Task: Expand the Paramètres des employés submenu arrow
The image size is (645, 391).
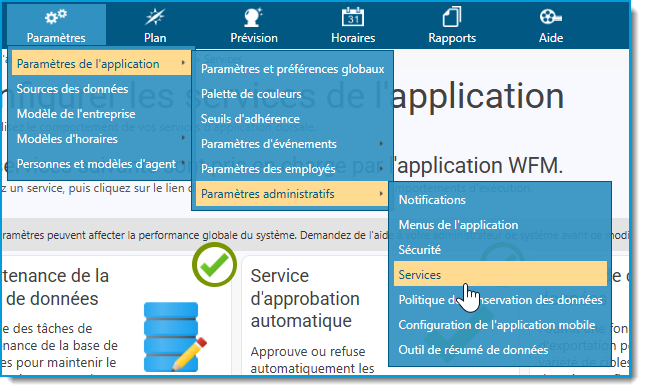Action: coord(381,169)
